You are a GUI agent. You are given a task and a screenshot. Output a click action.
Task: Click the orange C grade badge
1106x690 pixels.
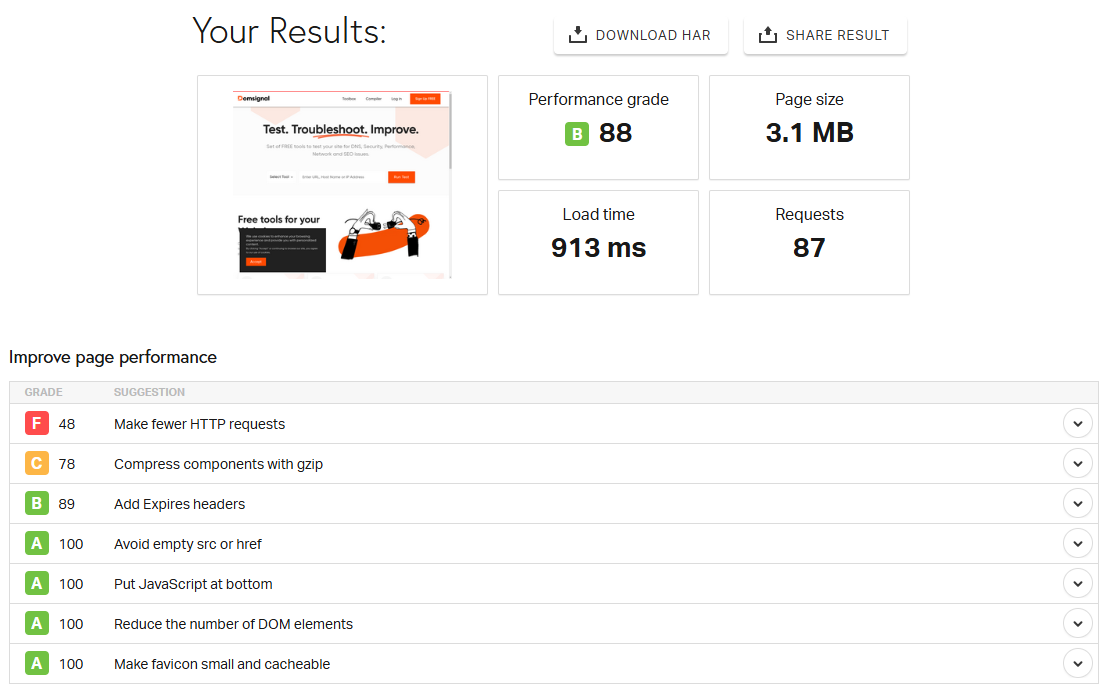37,464
